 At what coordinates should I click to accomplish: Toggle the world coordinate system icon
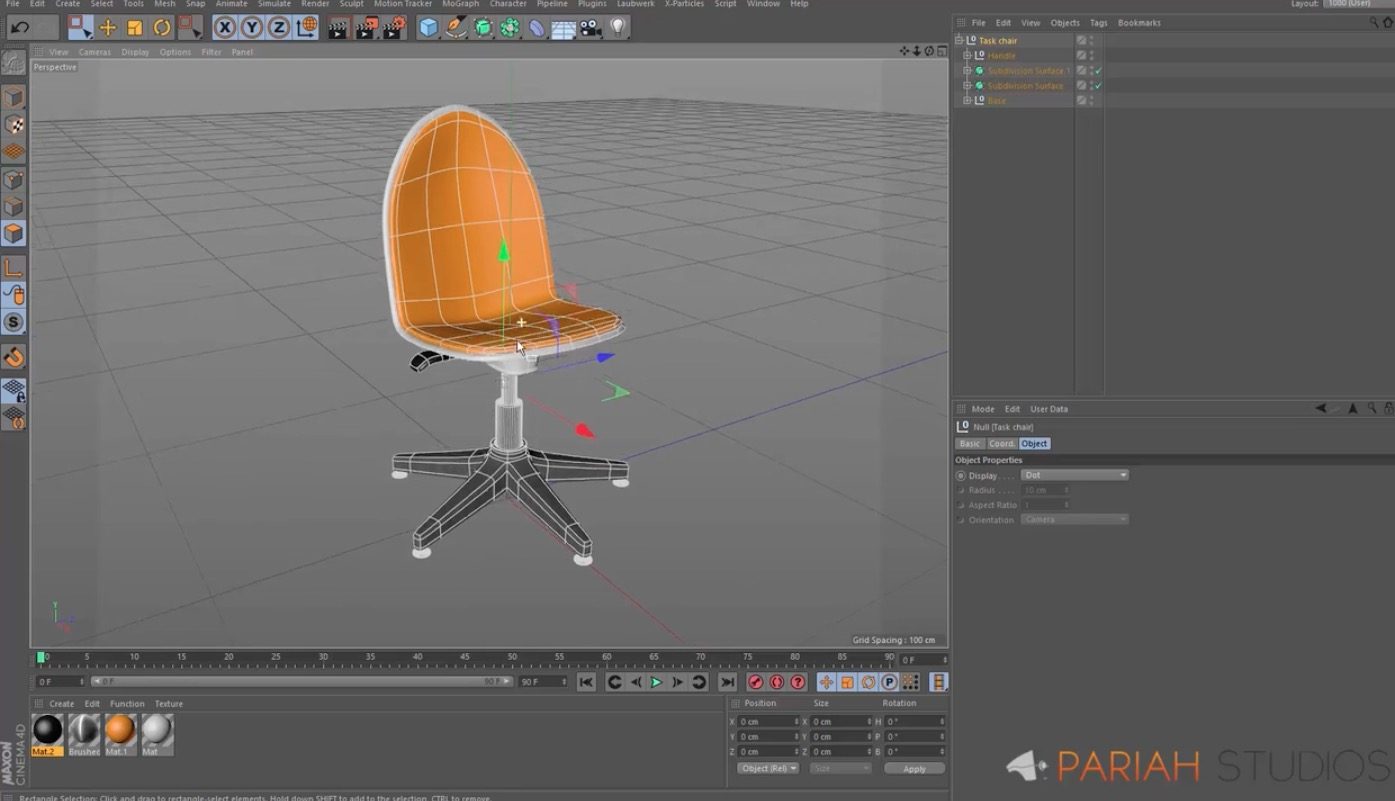point(307,28)
